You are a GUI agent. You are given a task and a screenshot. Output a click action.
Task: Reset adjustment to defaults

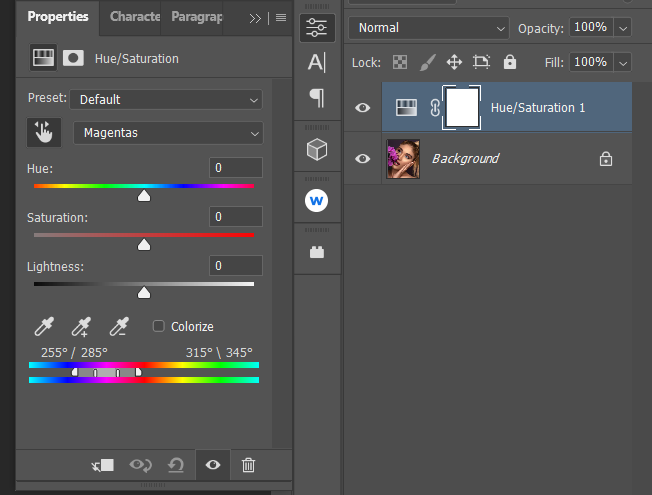tap(176, 465)
